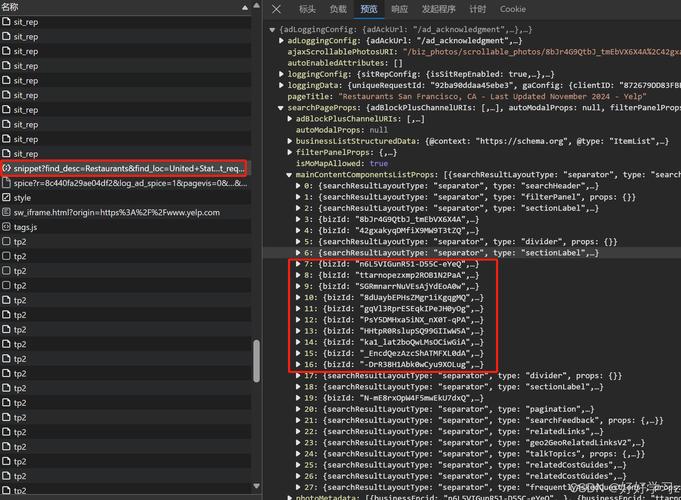Expand item 6 sectionLabel separator

(x=298, y=252)
